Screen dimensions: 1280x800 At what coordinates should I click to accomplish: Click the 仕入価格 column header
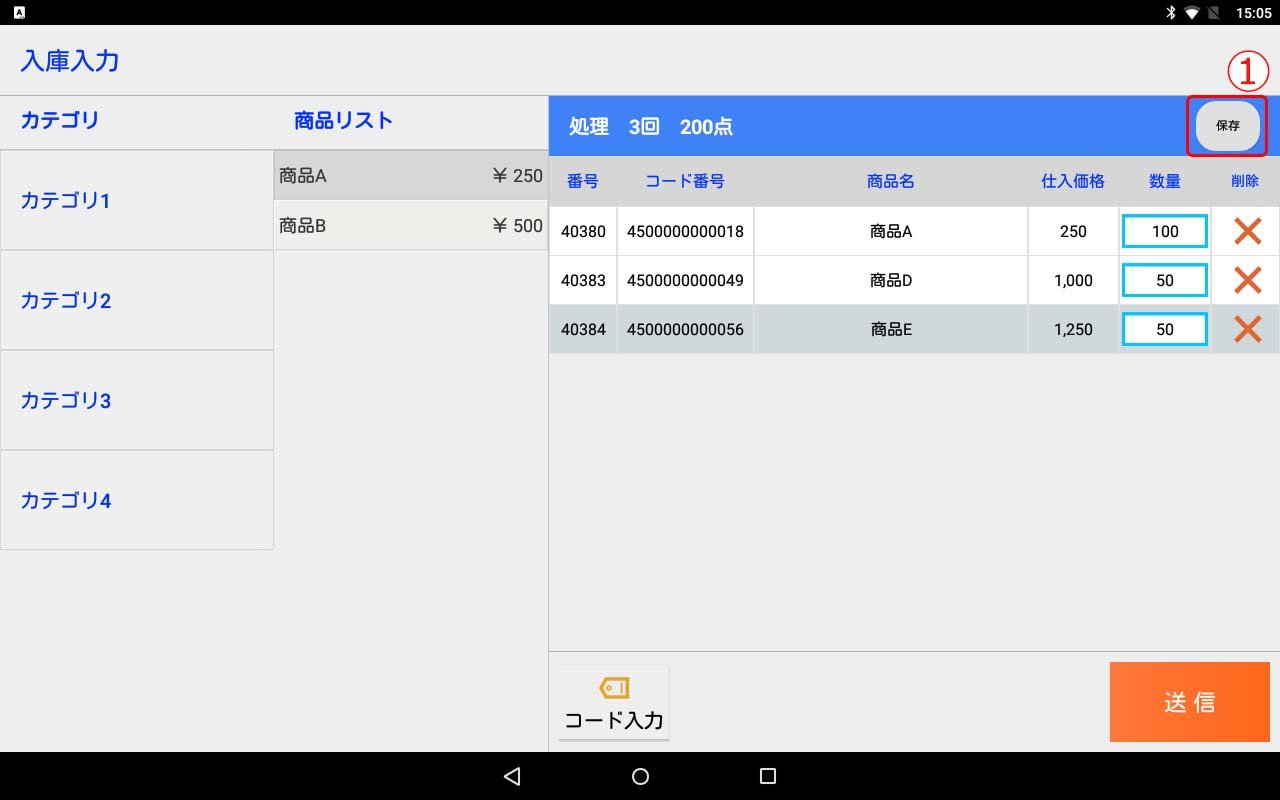pyautogui.click(x=1073, y=181)
